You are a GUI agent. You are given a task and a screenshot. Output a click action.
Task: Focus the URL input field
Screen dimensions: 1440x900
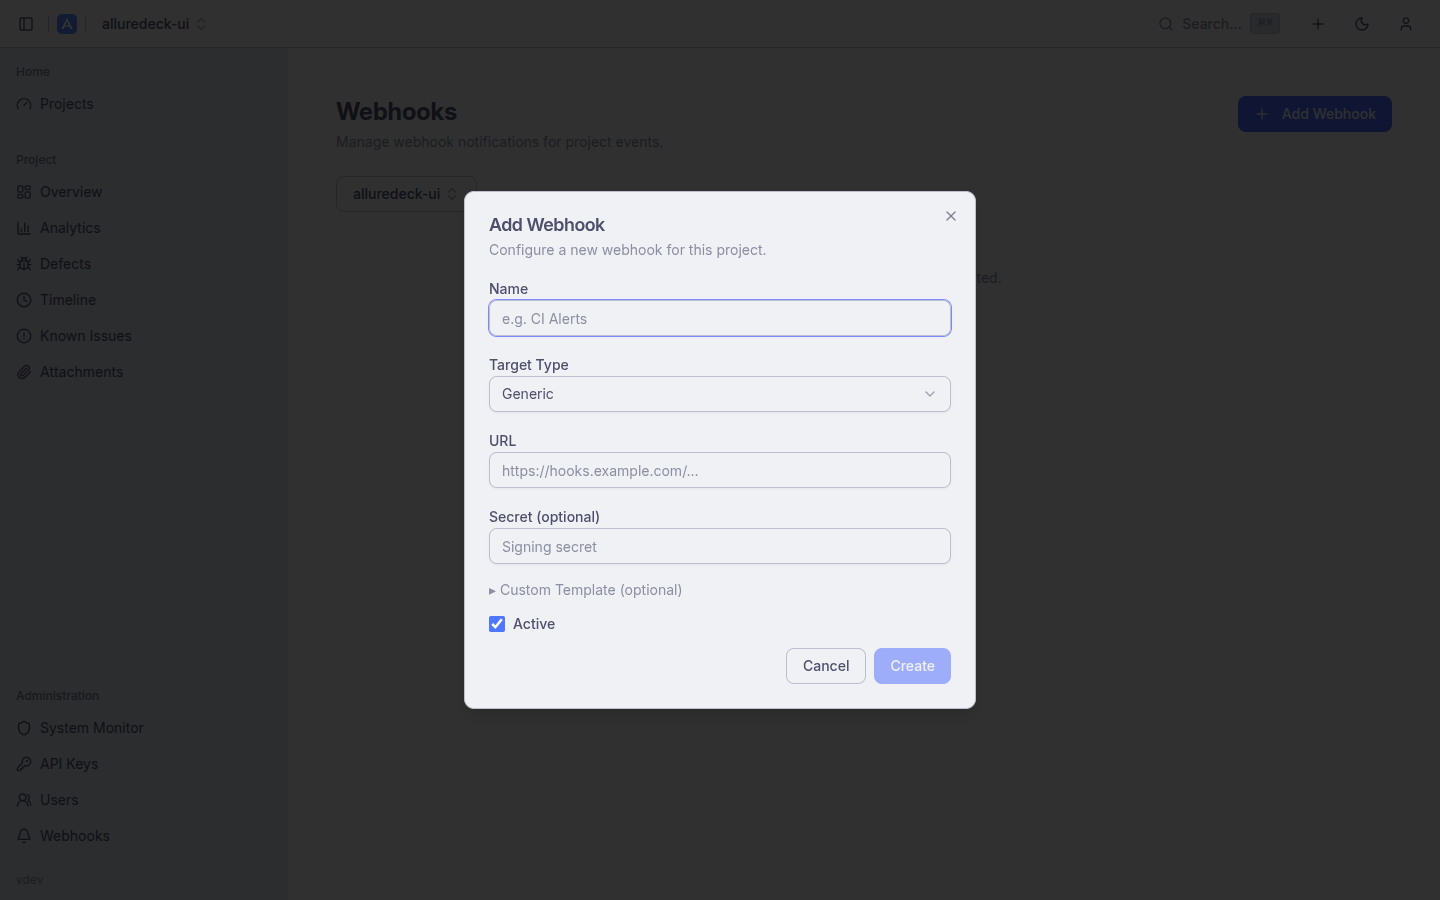click(x=720, y=470)
